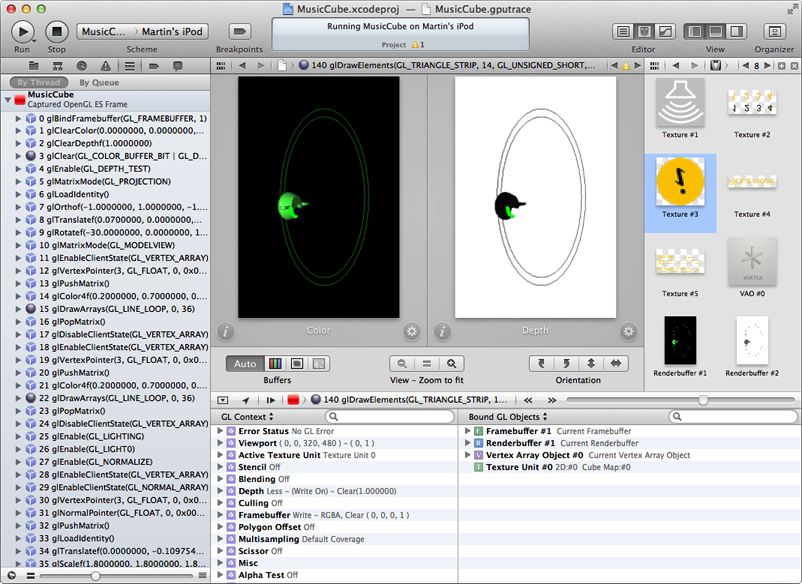The width and height of the screenshot is (802, 584).
Task: Adjust the frame scrubber slider in debug bar
Action: coord(703,400)
